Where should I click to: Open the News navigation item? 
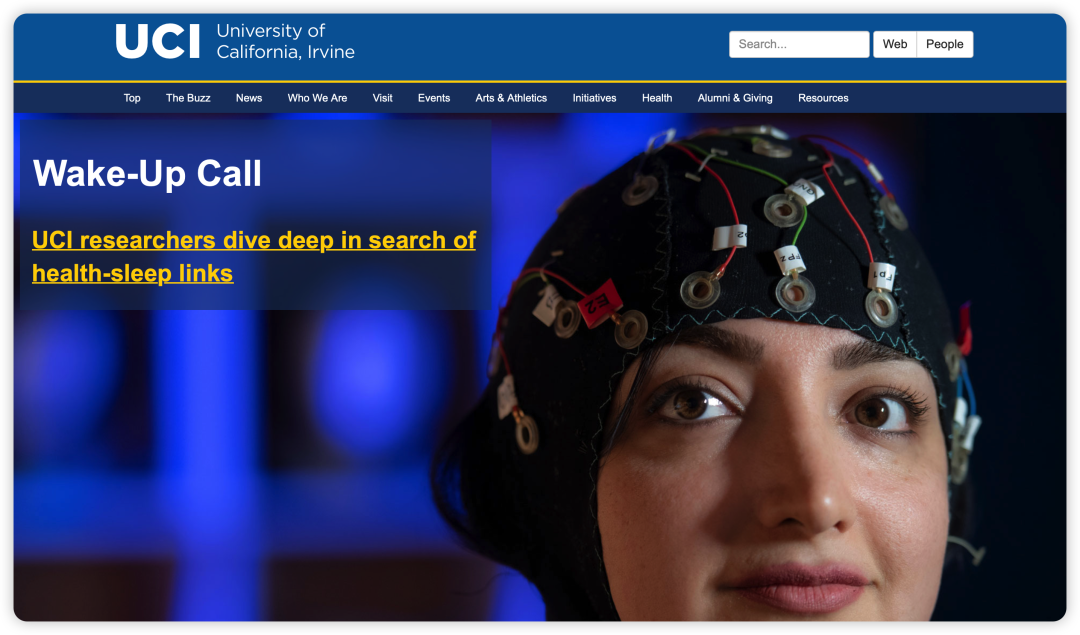tap(249, 98)
